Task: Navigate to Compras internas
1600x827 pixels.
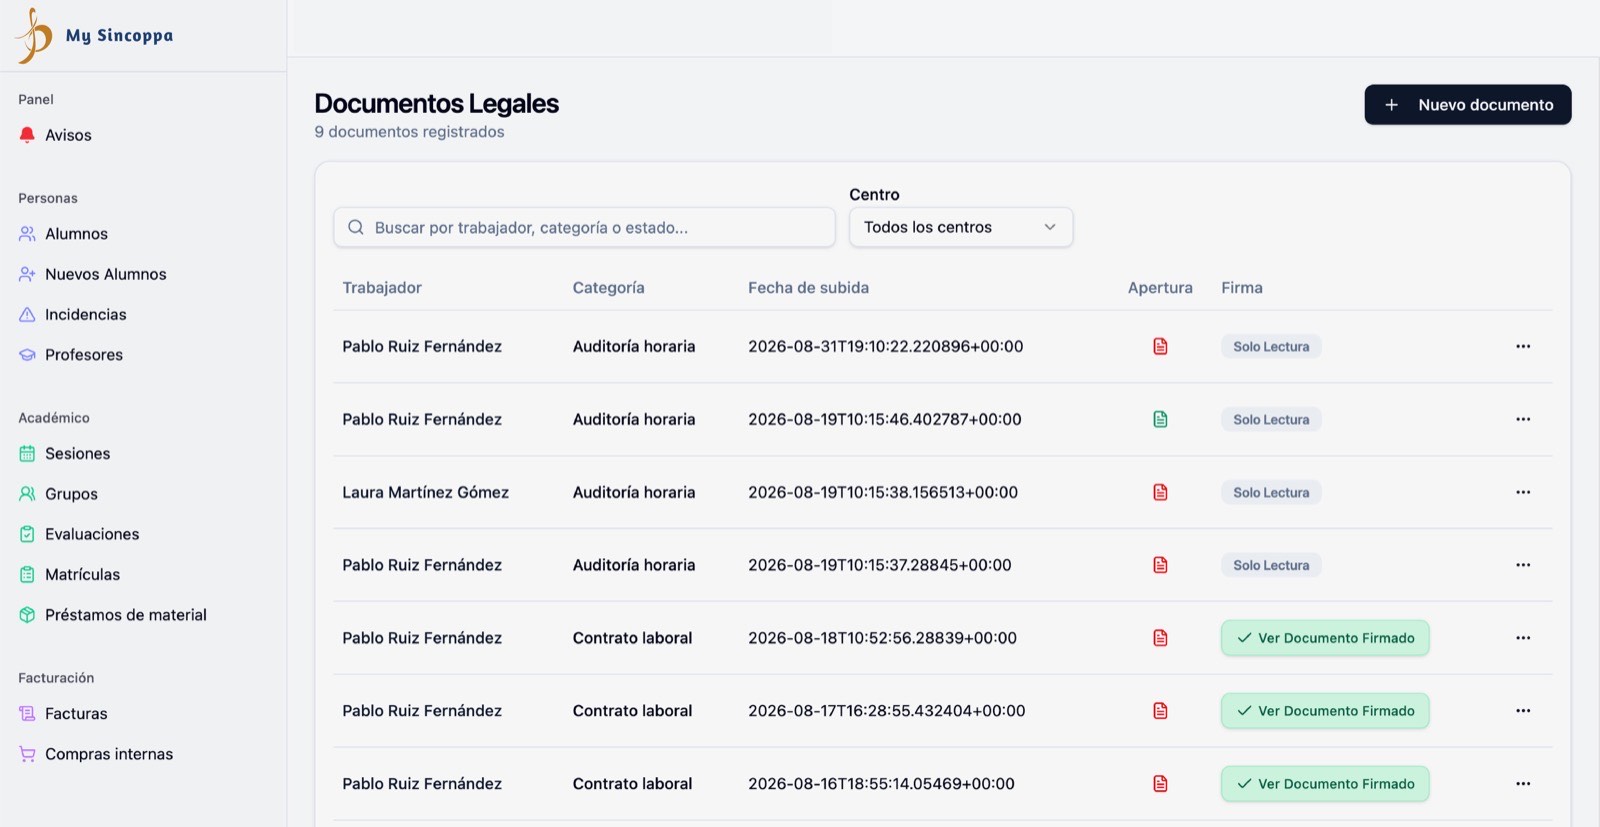Action: (109, 754)
